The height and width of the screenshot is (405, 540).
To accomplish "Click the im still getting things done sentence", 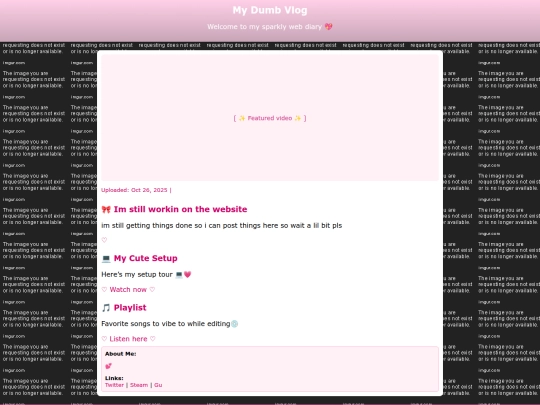I will pyautogui.click(x=222, y=226).
